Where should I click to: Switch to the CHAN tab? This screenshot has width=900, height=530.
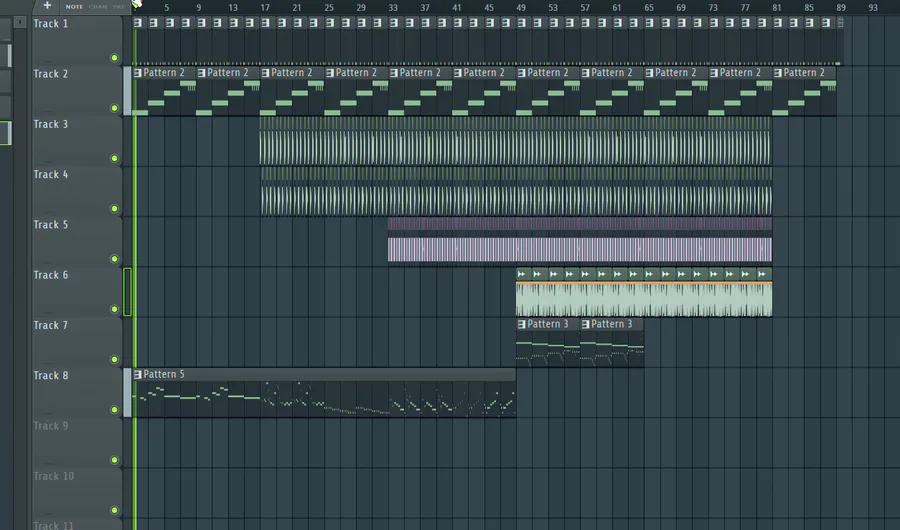coord(98,7)
